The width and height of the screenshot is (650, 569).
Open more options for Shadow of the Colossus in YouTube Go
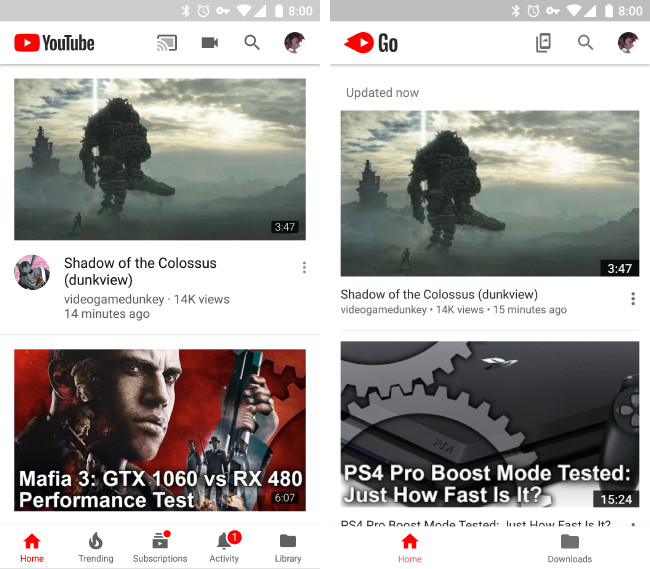point(633,298)
